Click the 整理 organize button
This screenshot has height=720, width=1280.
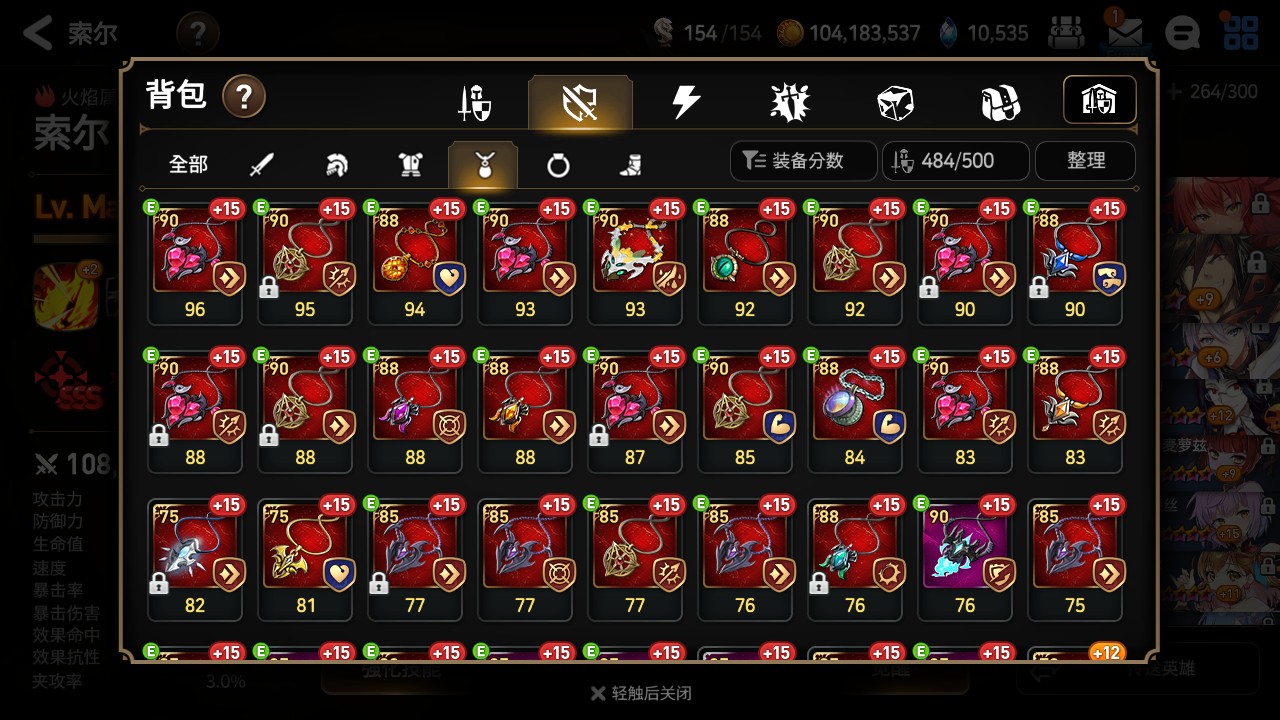click(1085, 161)
